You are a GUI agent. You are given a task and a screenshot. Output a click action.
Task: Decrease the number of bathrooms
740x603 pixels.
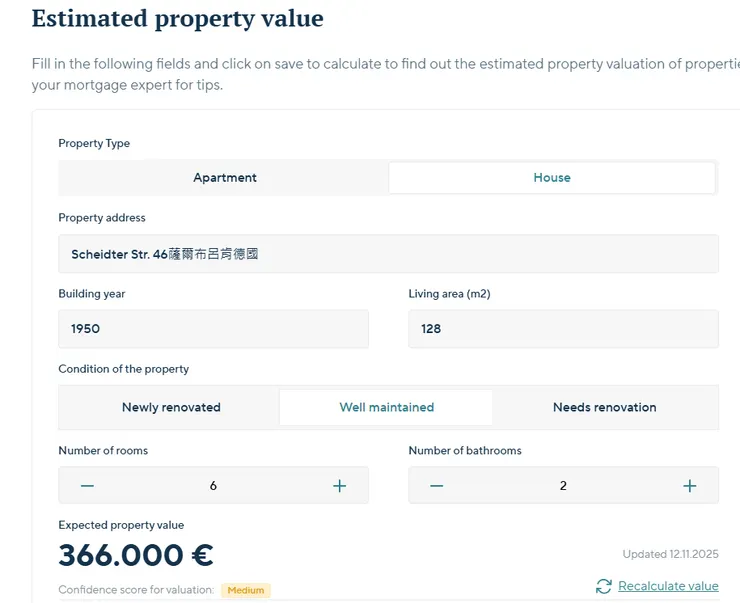tap(436, 486)
